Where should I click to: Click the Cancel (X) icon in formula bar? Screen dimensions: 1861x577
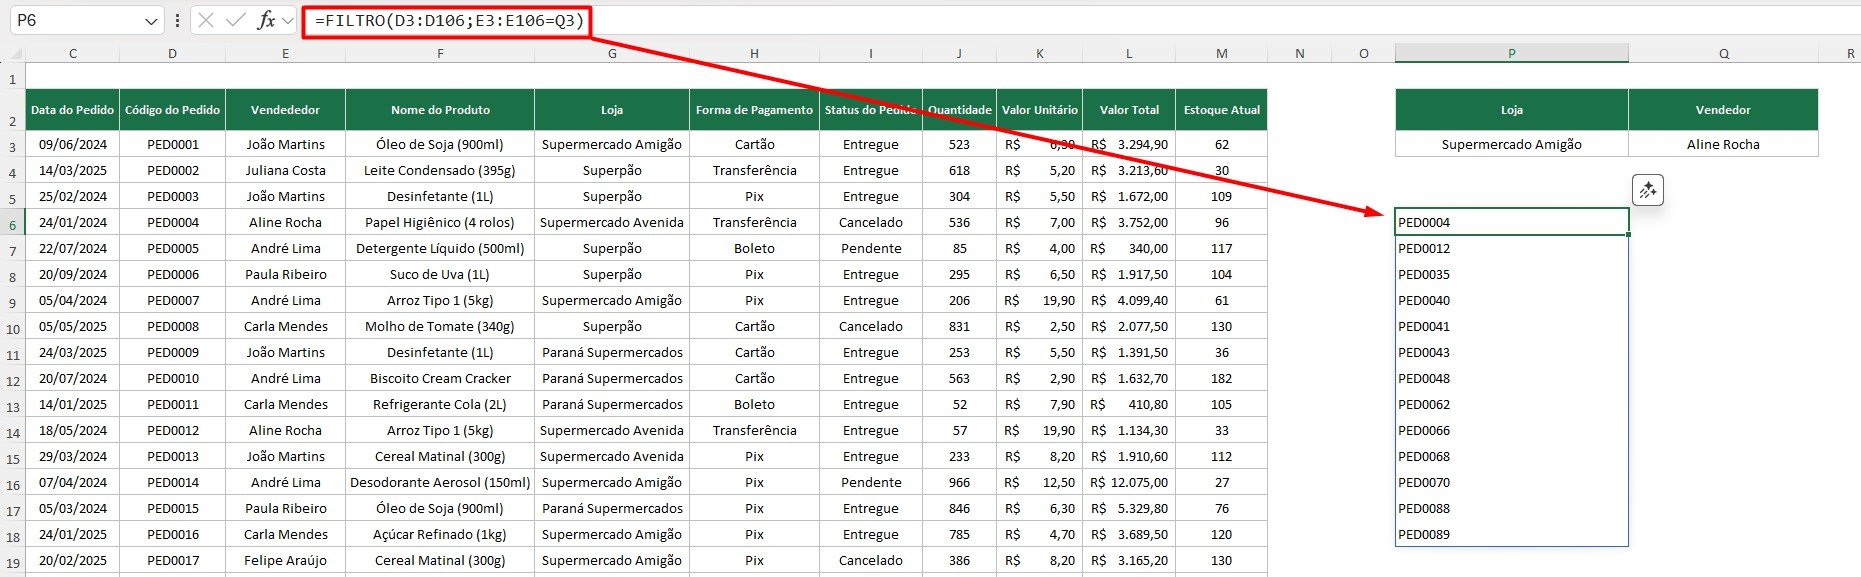coord(206,20)
